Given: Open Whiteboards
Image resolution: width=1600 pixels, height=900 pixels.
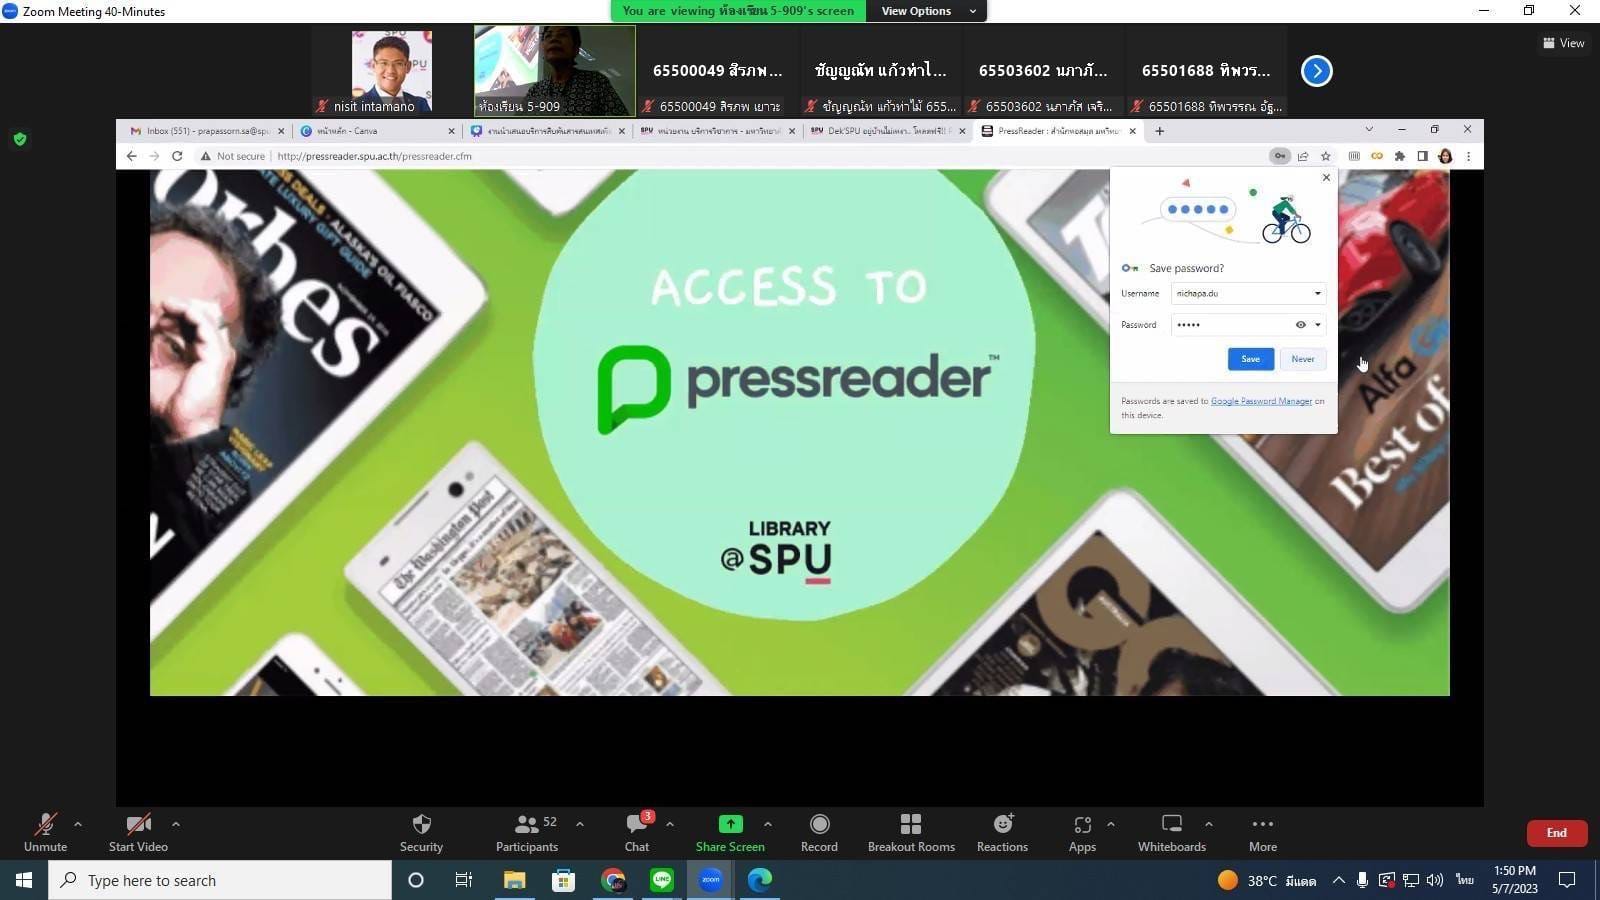Looking at the screenshot, I should coord(1171,825).
